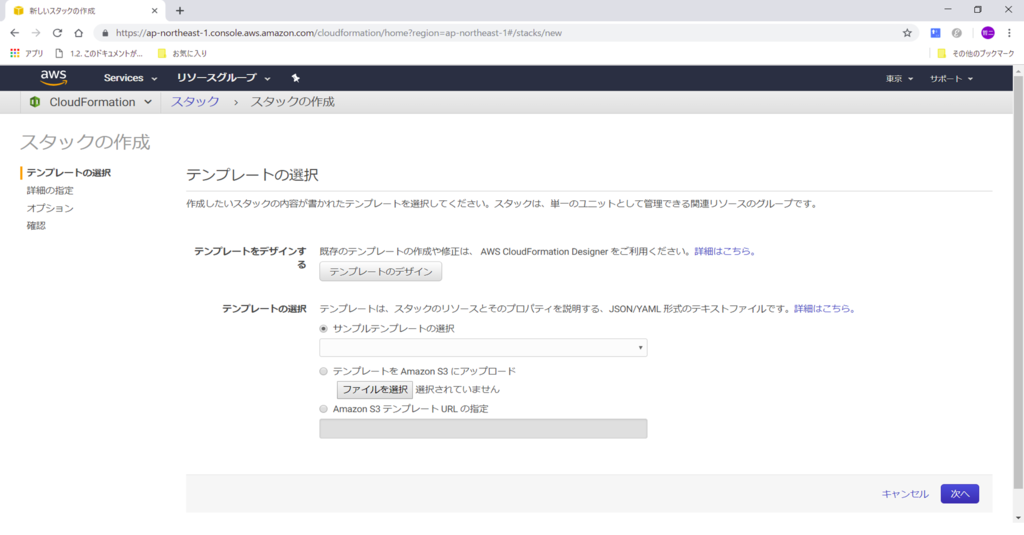Click 次へ button
This screenshot has height=535, width=1024.
960,494
